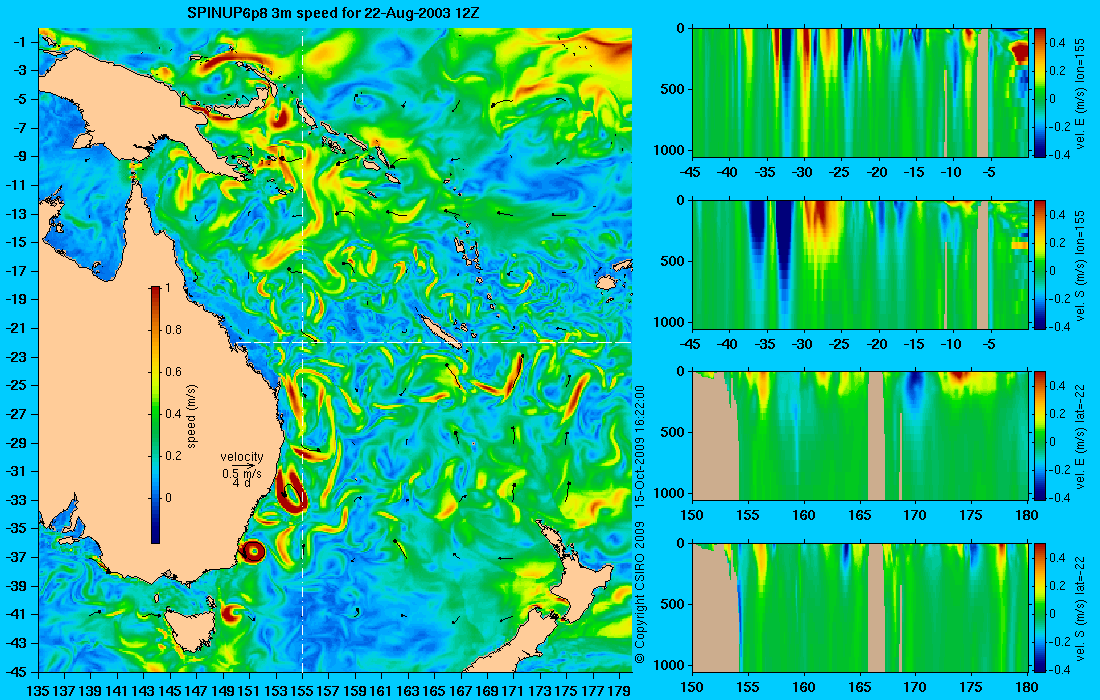Click the "-21" latitude label on the main map axis
The image size is (1100, 700).
(x=15, y=328)
